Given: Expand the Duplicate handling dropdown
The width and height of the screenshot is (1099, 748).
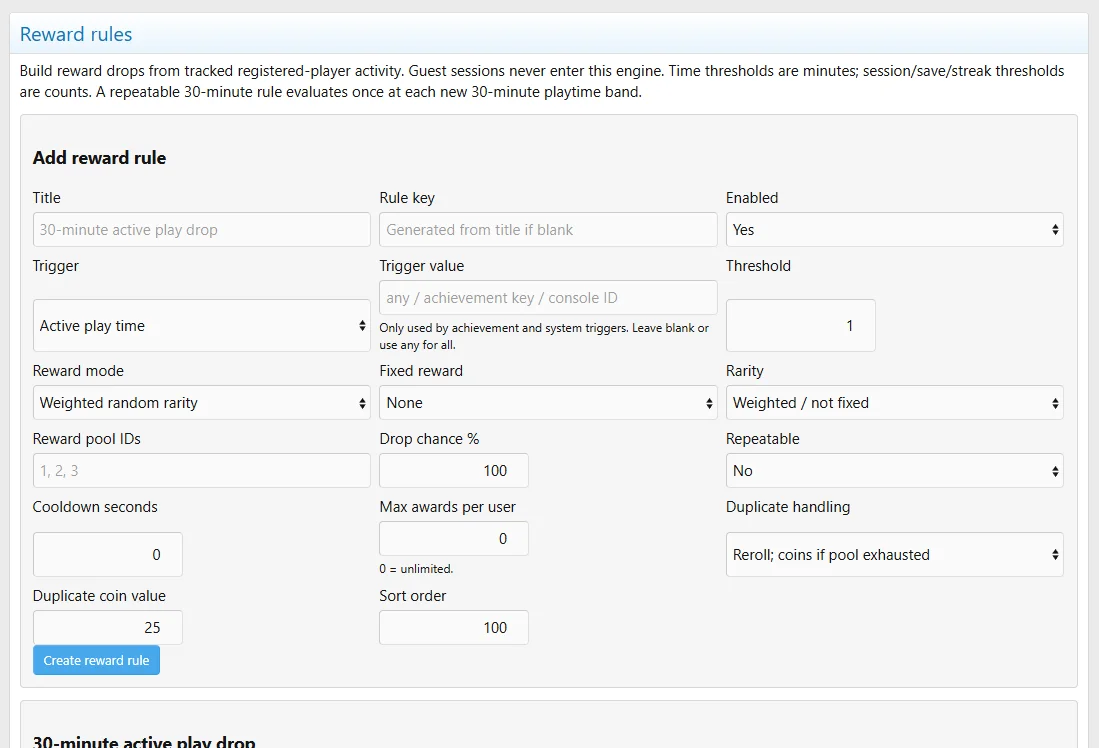Looking at the screenshot, I should coord(894,555).
